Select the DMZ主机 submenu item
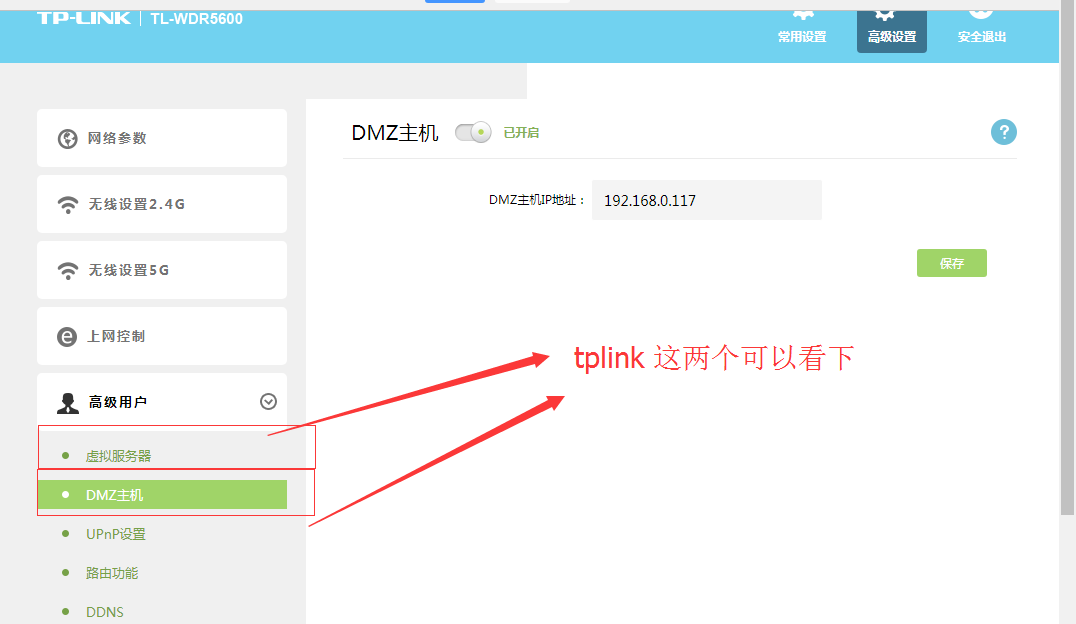 click(x=163, y=494)
